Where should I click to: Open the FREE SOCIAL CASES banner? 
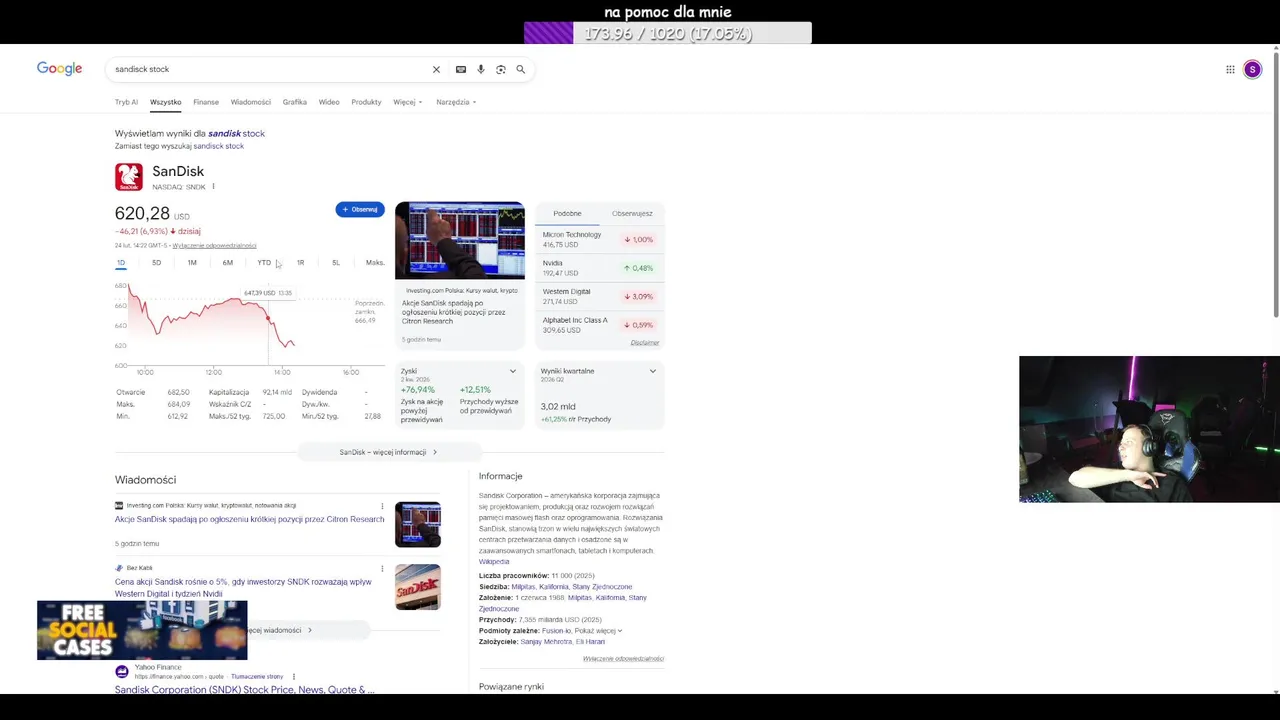[x=142, y=630]
